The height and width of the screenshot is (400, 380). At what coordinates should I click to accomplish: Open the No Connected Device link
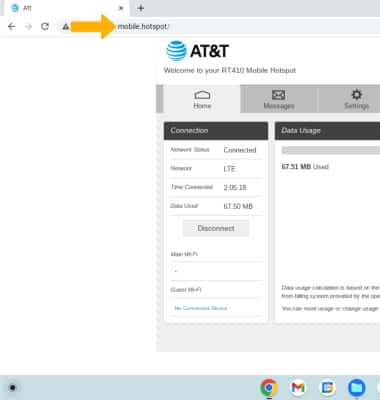point(201,308)
